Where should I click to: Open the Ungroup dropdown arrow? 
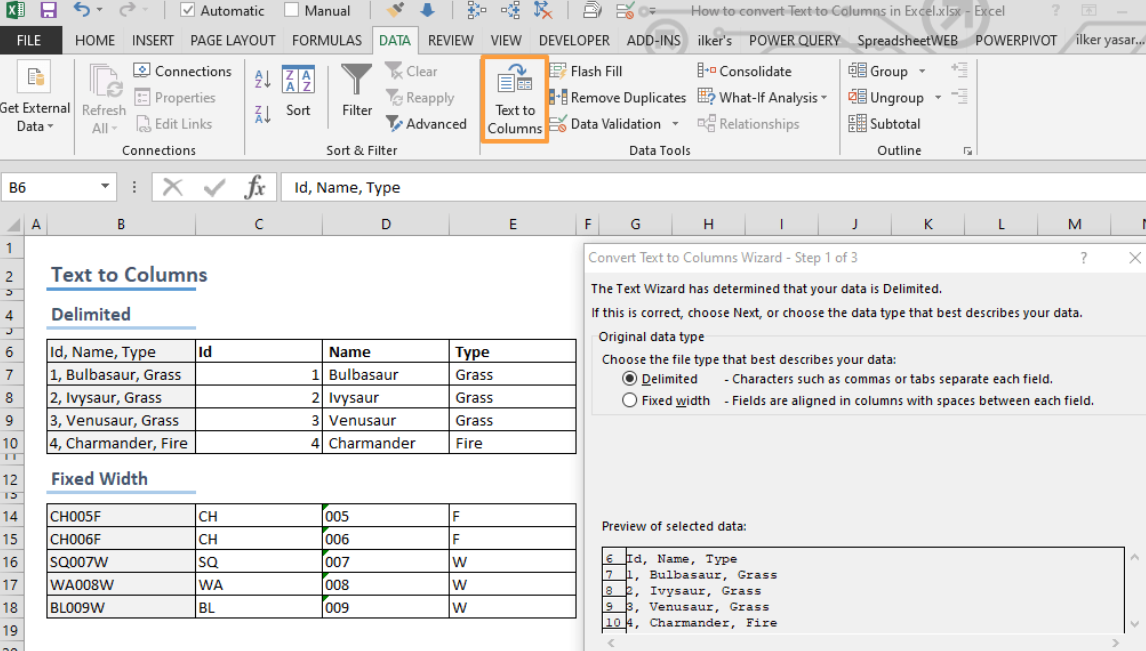tap(938, 97)
